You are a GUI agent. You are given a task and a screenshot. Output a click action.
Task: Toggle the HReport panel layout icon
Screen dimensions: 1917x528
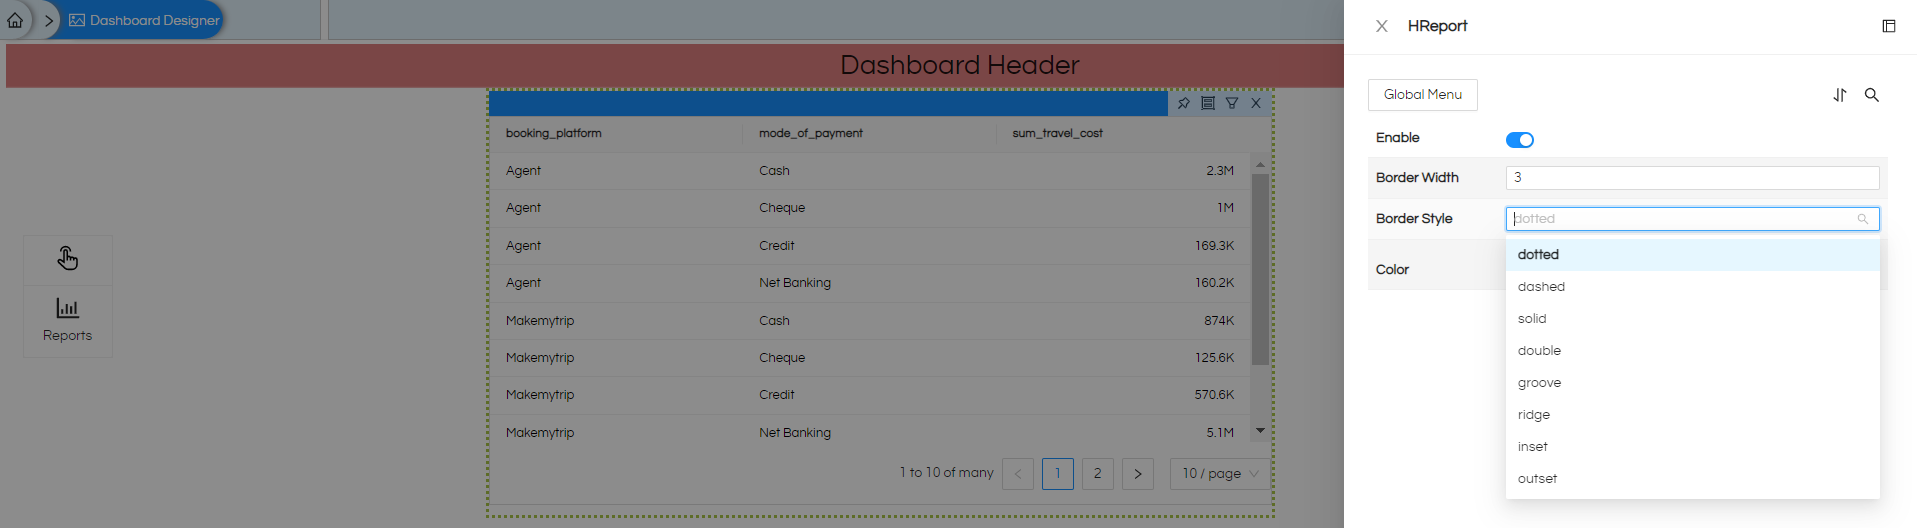[x=1889, y=26]
